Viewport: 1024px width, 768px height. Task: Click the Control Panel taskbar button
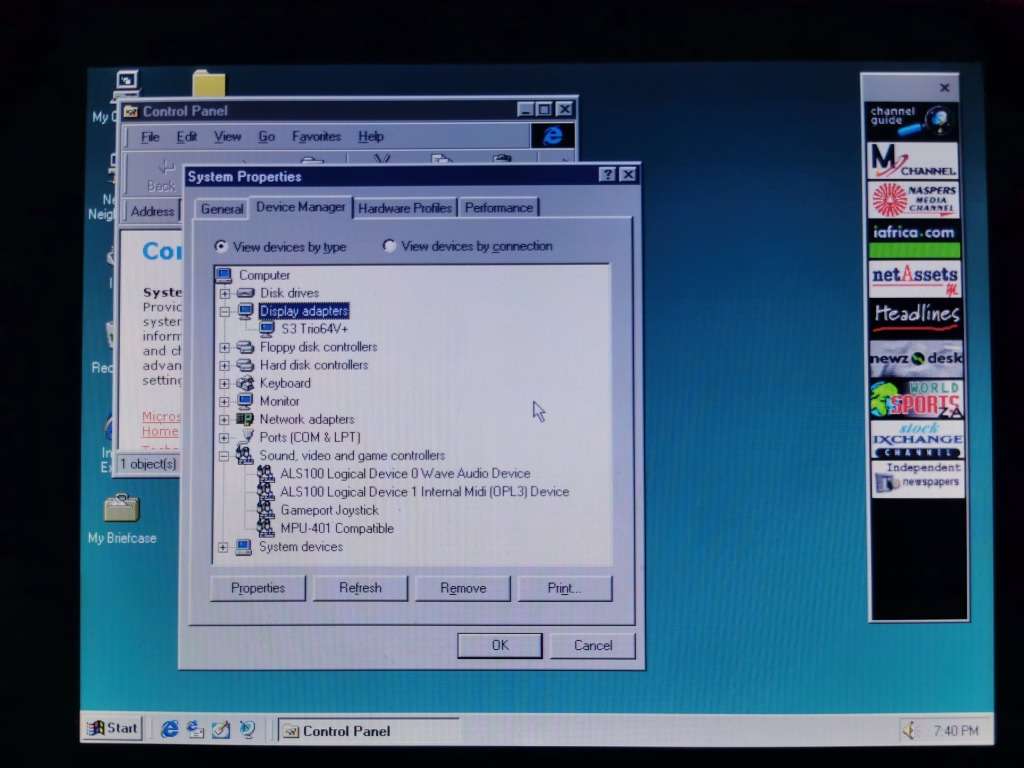pyautogui.click(x=345, y=730)
